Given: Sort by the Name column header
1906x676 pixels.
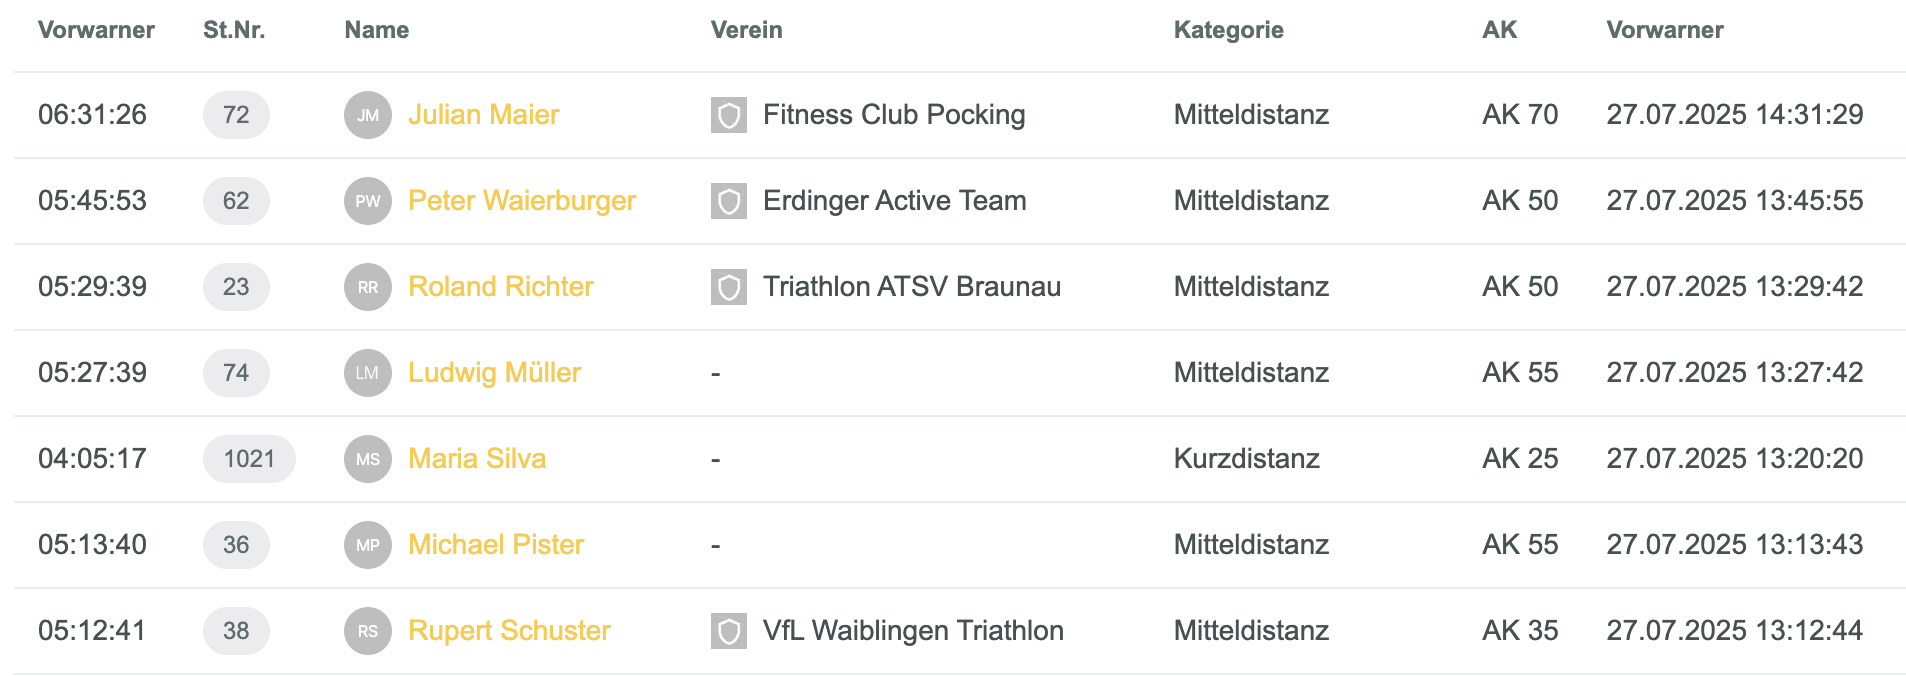Looking at the screenshot, I should click(x=377, y=30).
